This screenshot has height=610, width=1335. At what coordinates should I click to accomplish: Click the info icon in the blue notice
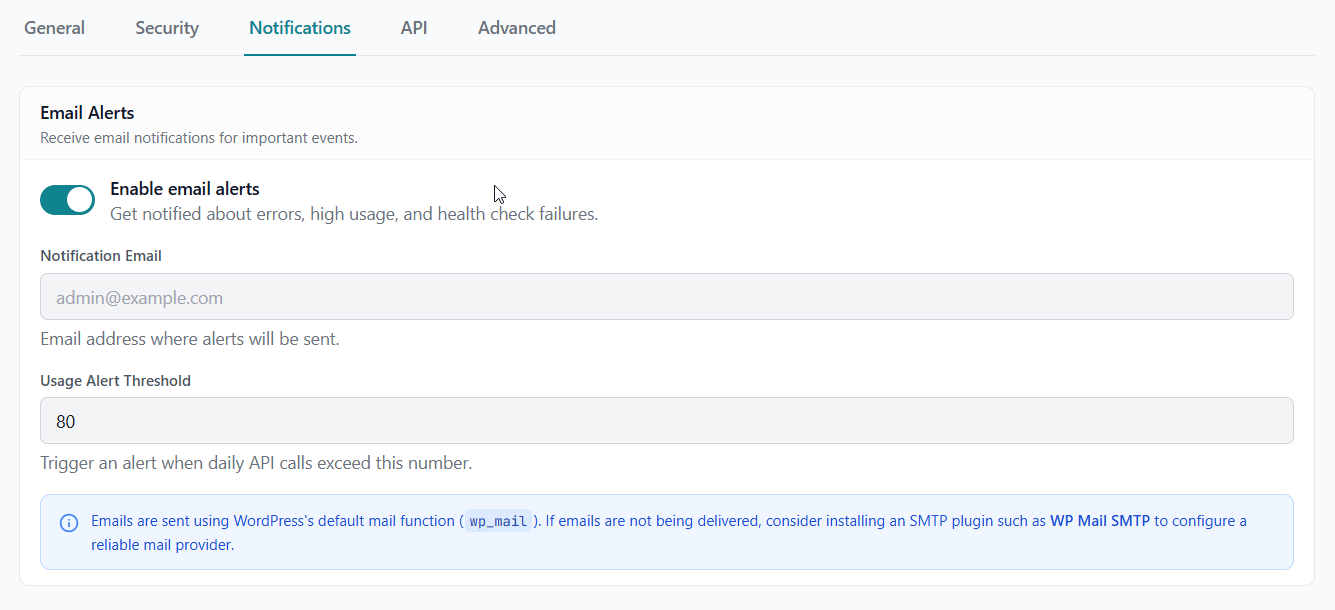pyautogui.click(x=69, y=523)
